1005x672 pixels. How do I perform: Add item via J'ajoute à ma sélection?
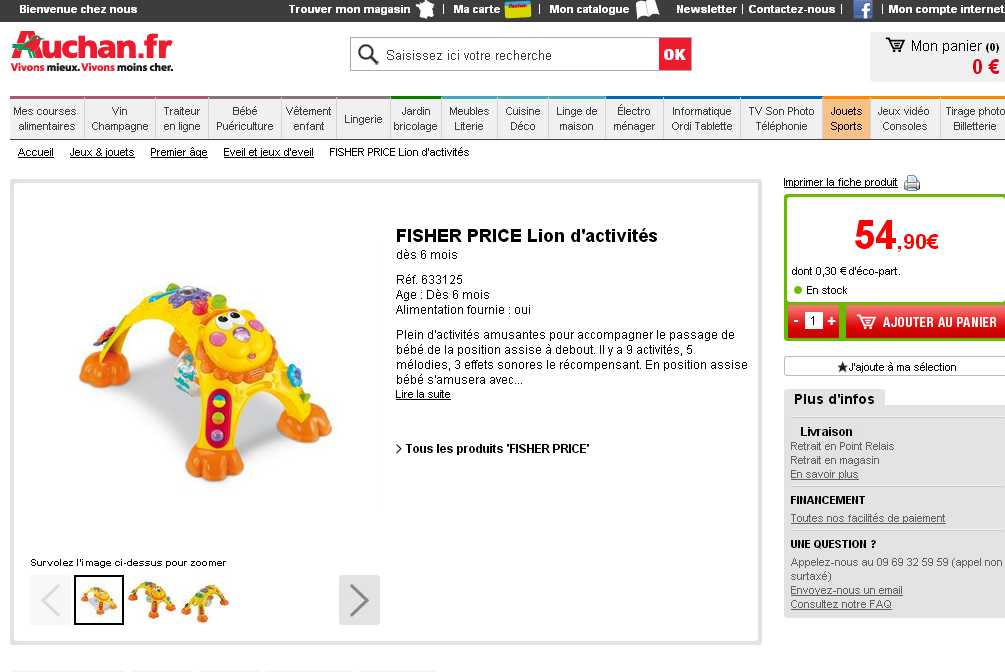tap(896, 367)
